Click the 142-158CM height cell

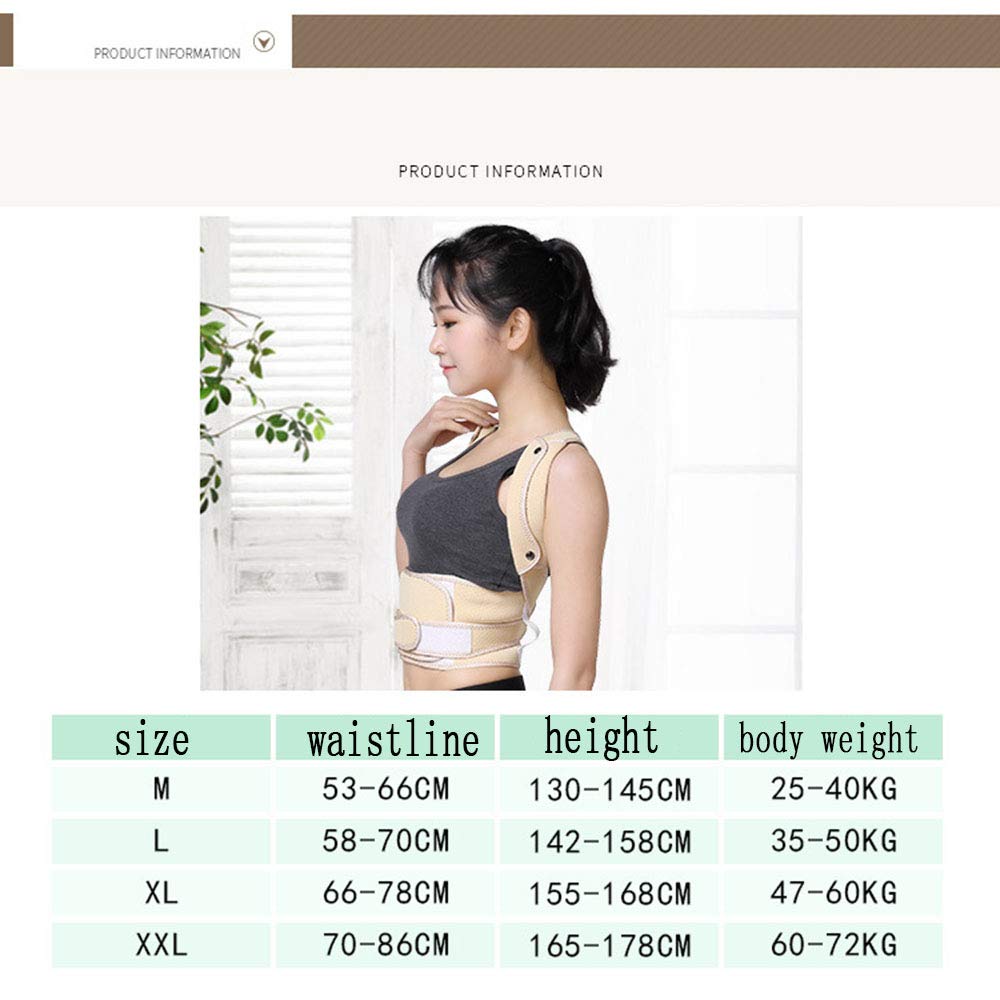coord(609,841)
